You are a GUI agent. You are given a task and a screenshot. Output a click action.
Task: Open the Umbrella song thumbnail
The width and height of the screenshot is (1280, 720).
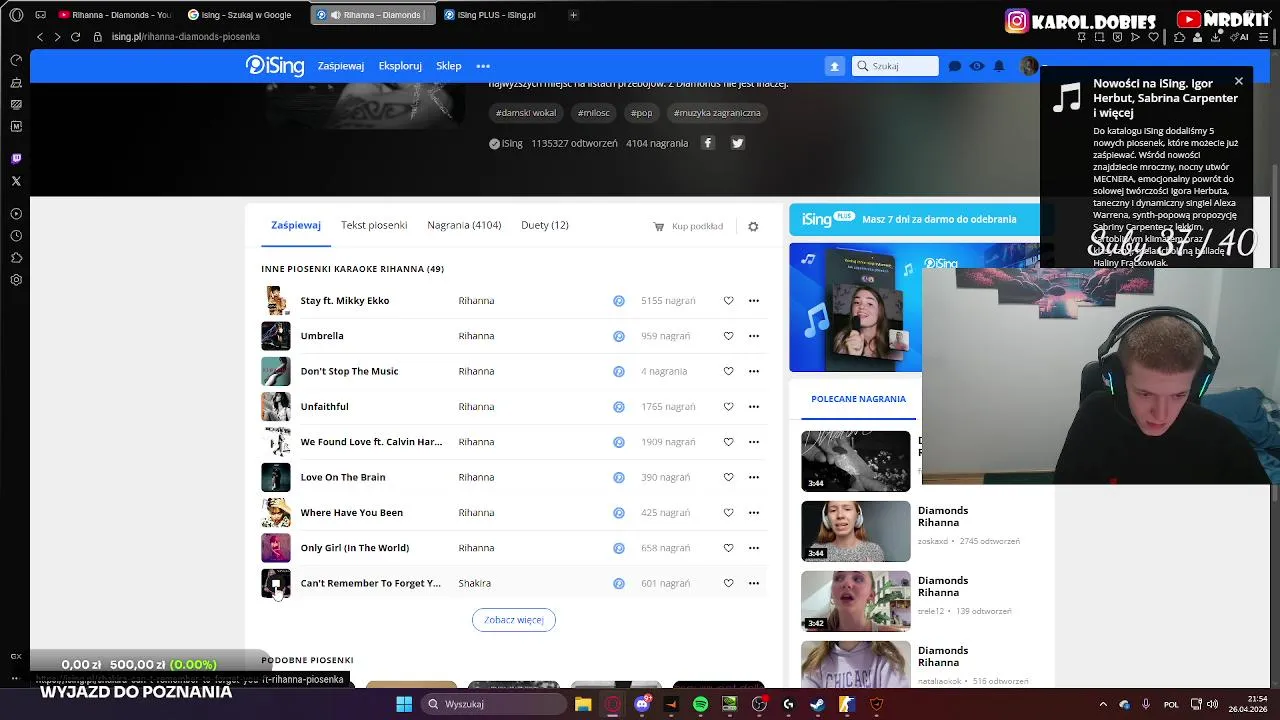click(x=276, y=336)
